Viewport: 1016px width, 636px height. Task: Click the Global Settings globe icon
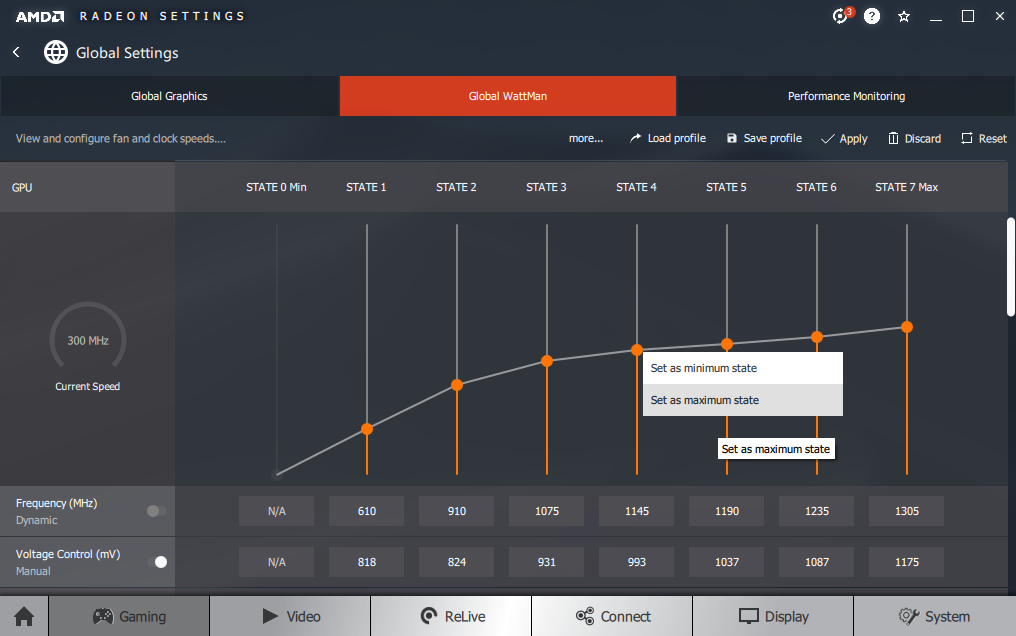[x=56, y=52]
